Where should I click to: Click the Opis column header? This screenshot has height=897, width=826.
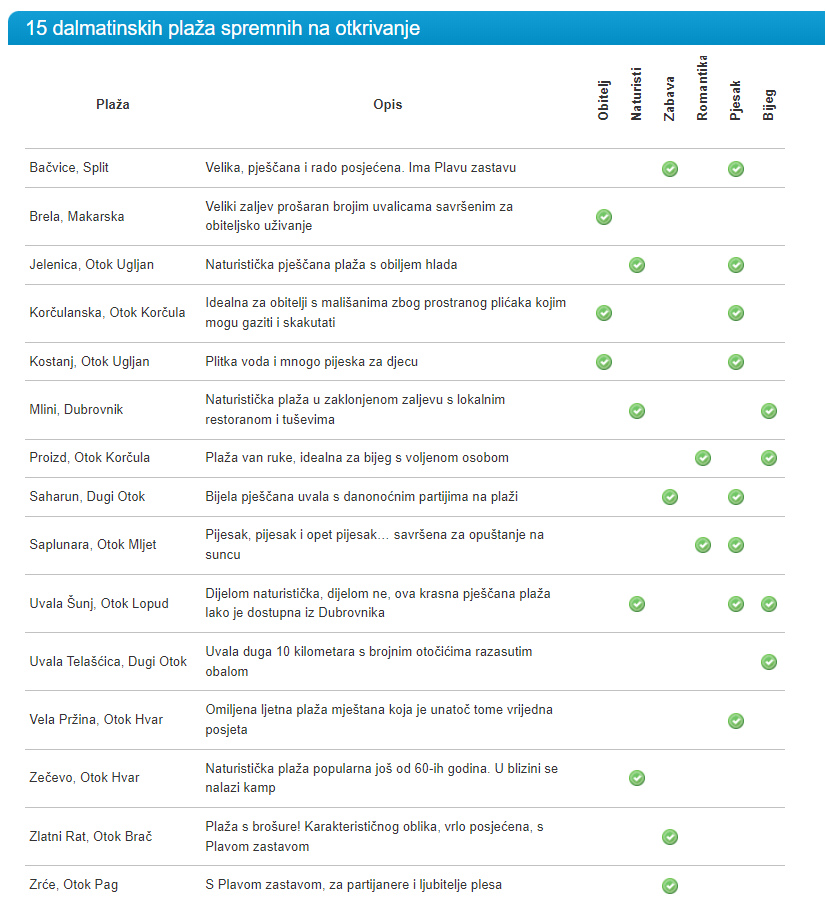388,105
